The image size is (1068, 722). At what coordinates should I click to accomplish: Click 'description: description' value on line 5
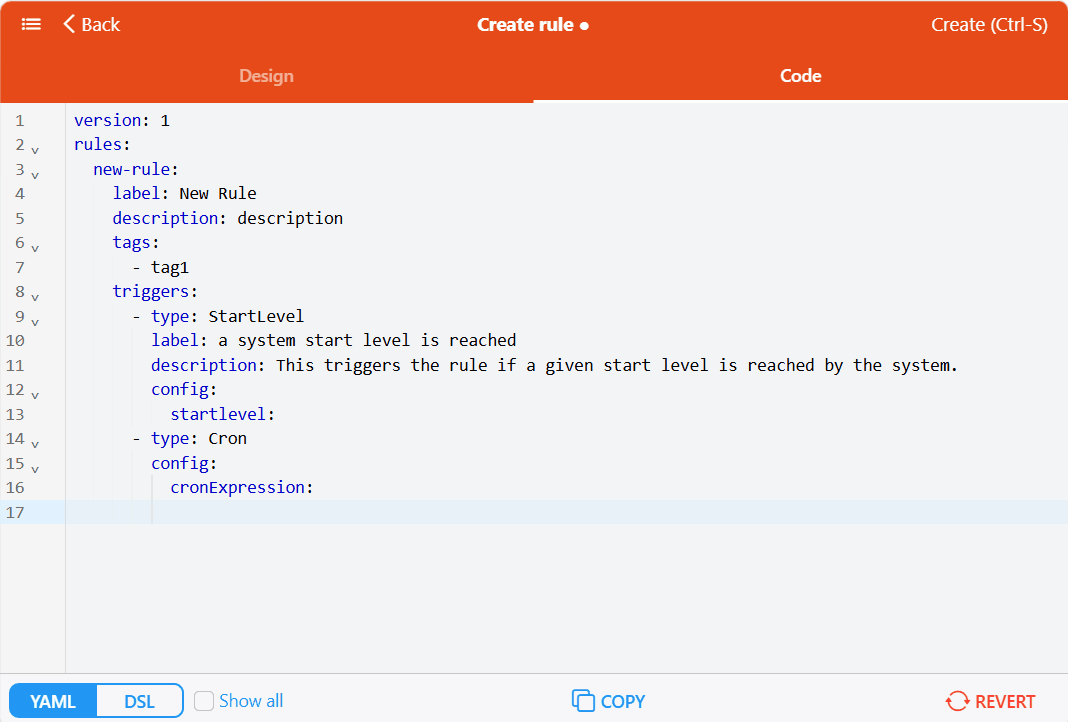(x=290, y=219)
